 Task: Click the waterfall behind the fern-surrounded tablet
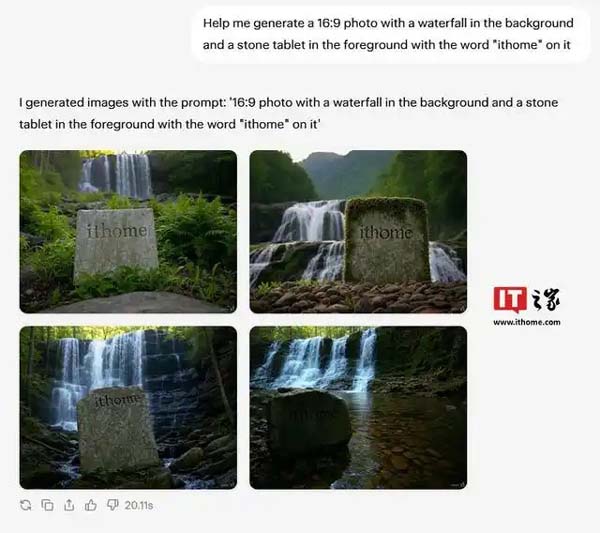[x=116, y=174]
